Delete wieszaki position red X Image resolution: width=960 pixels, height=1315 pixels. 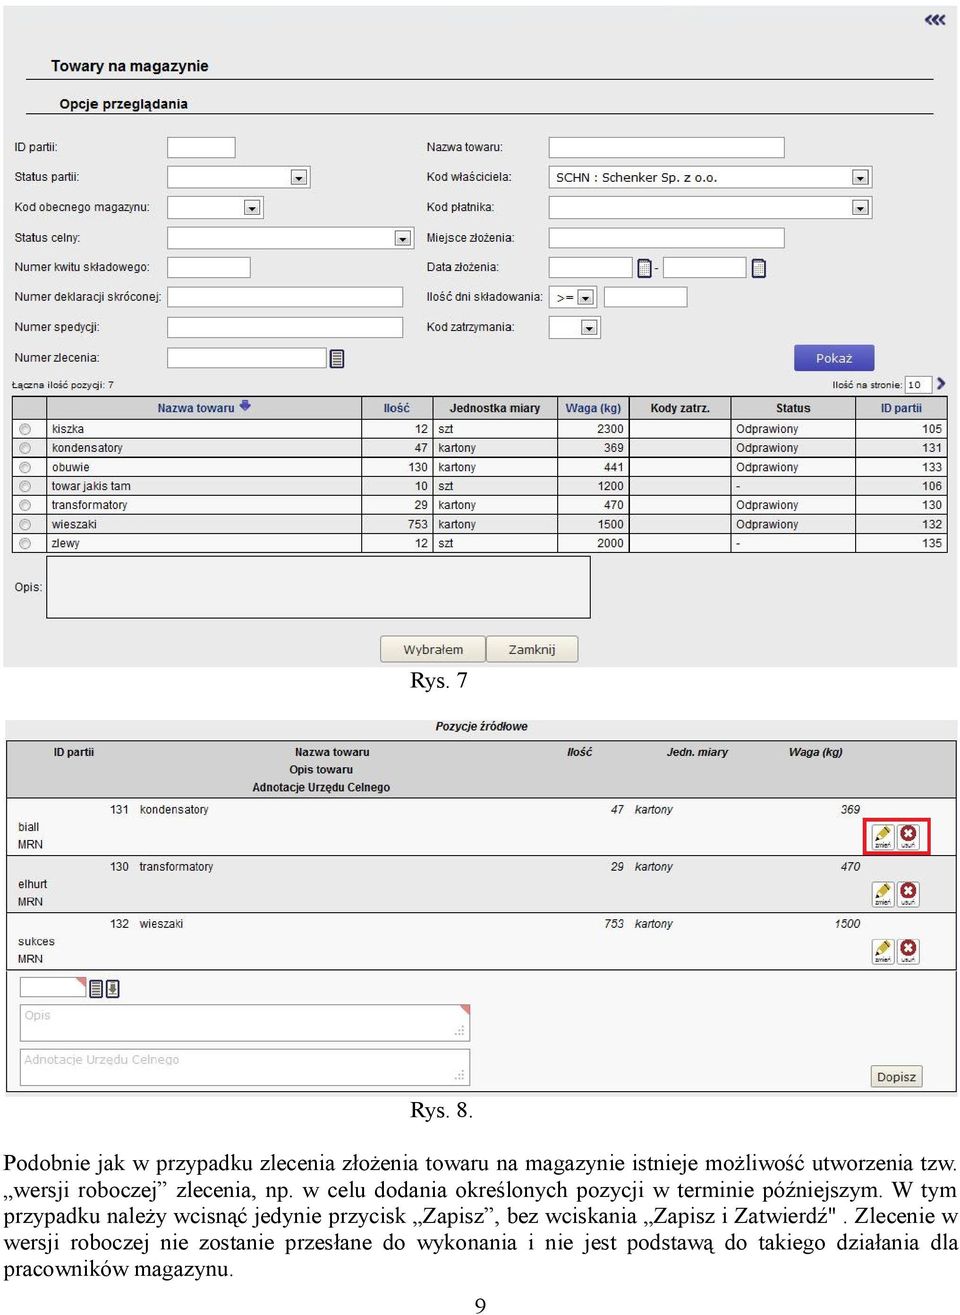pos(908,950)
